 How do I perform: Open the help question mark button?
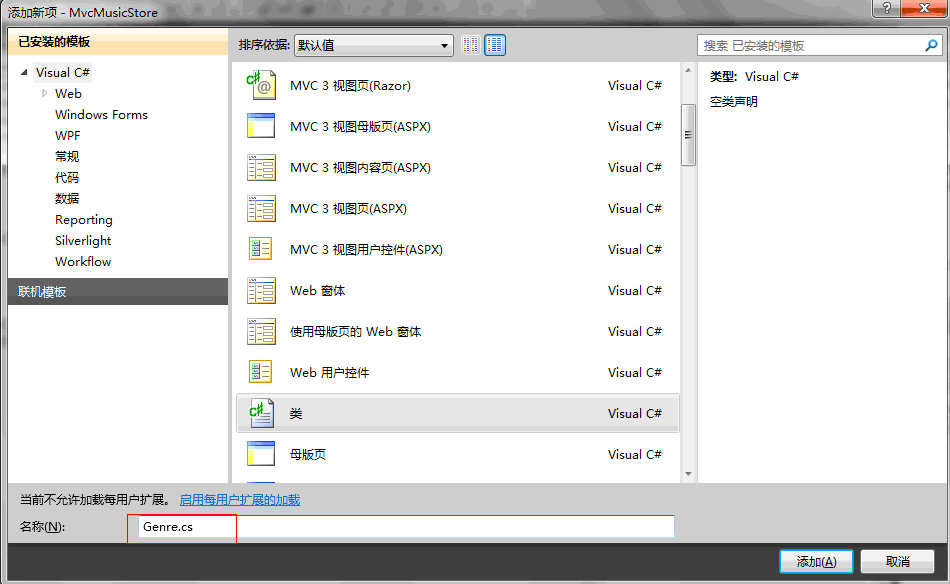(x=886, y=8)
